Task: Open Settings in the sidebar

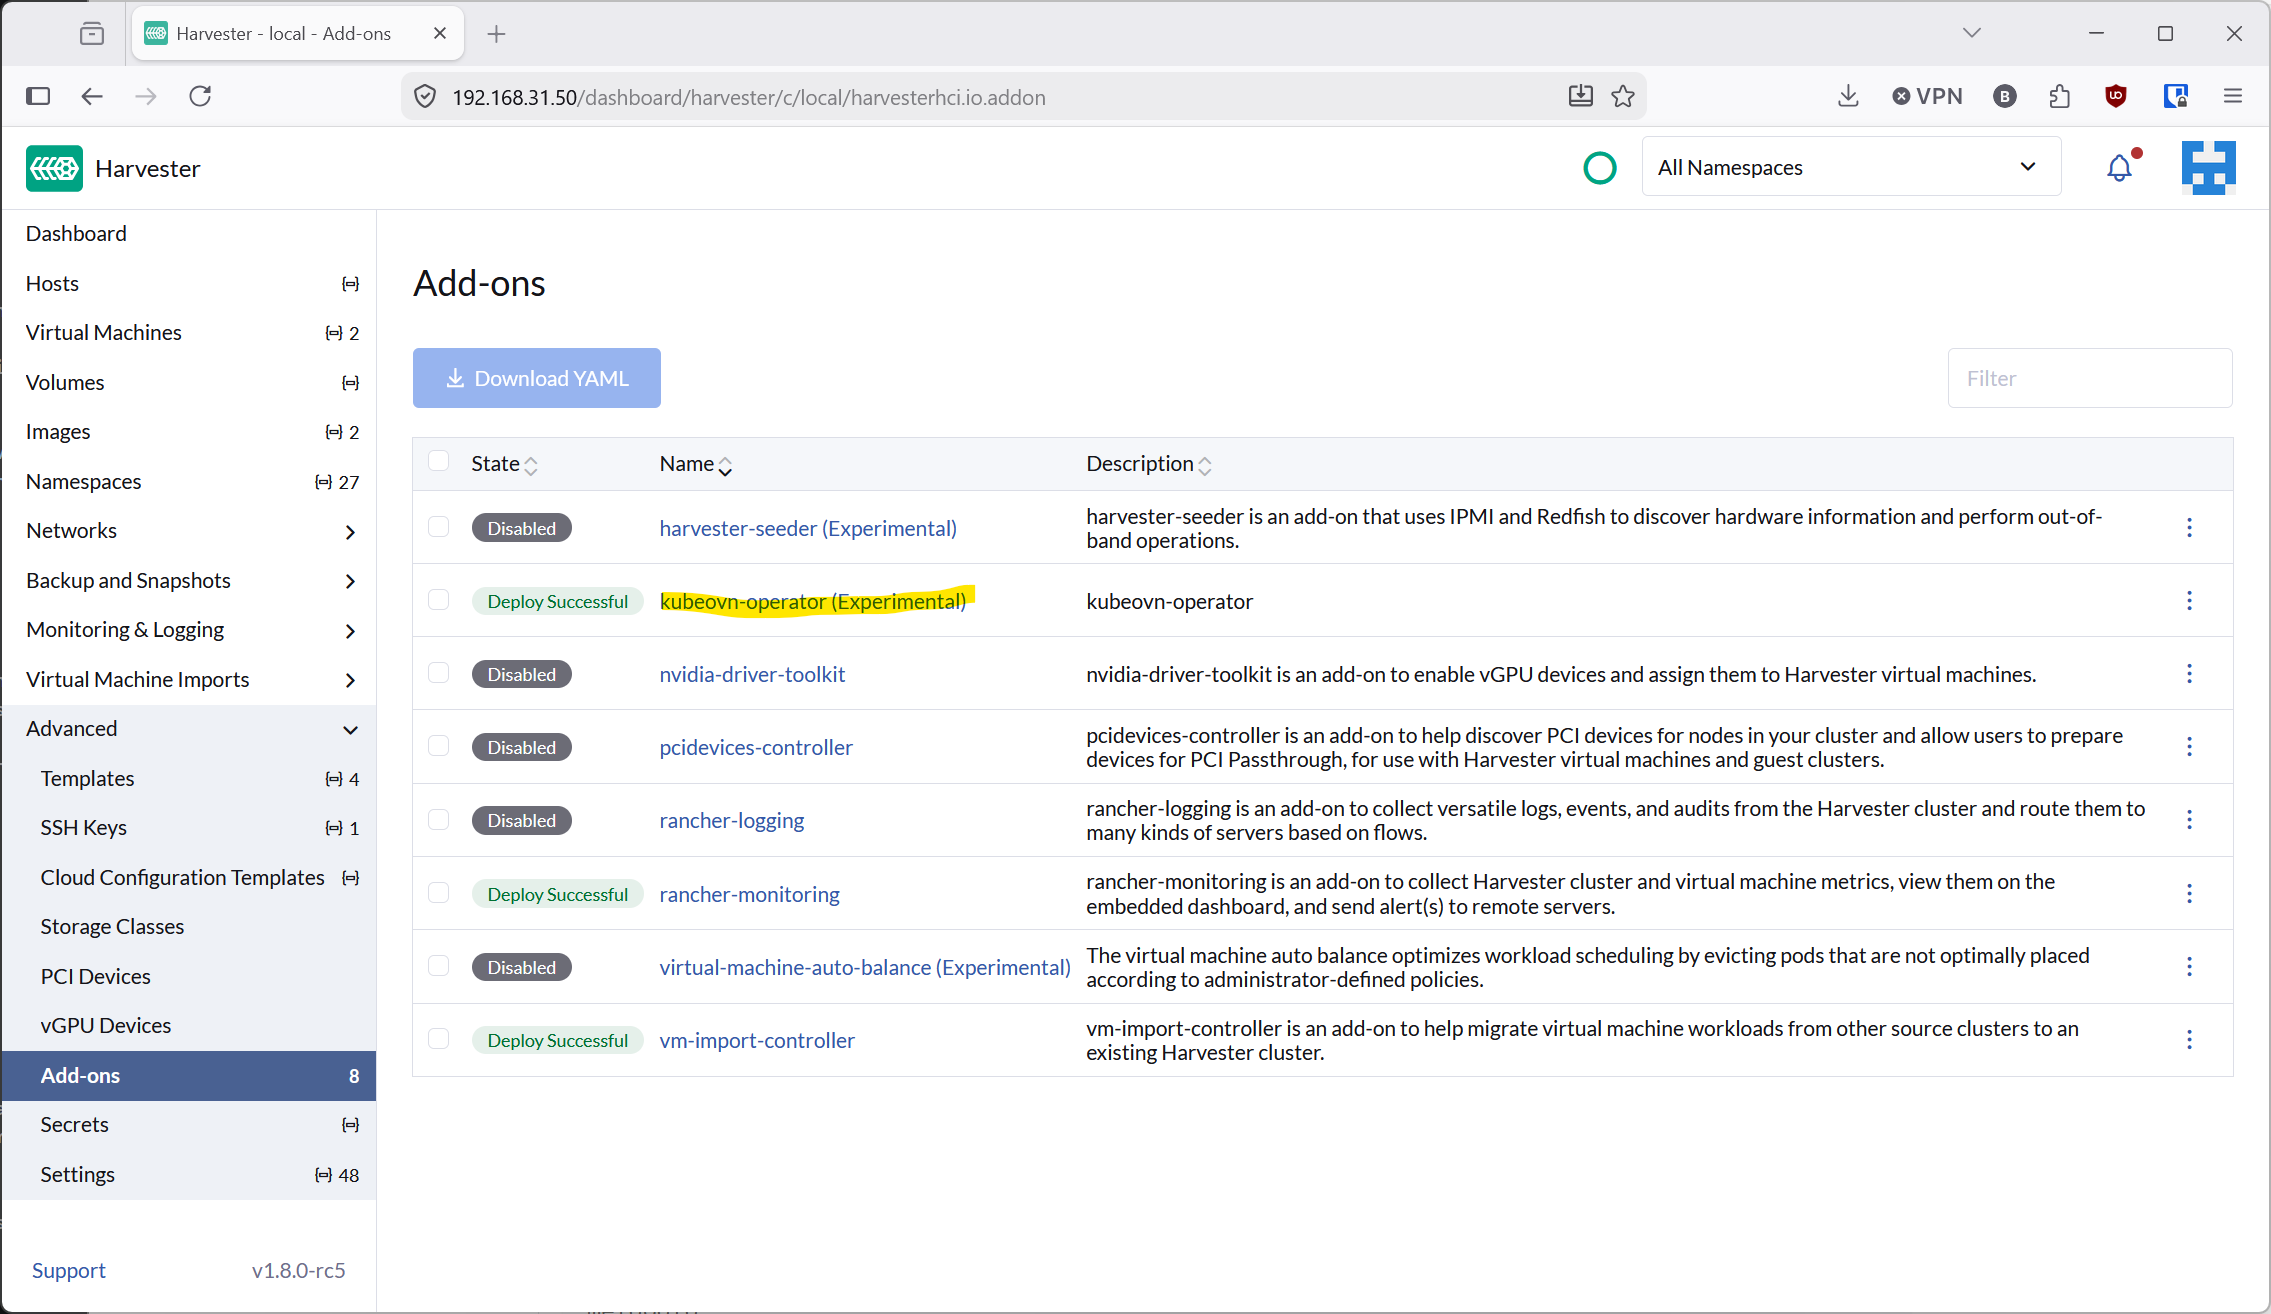Action: pos(77,1174)
